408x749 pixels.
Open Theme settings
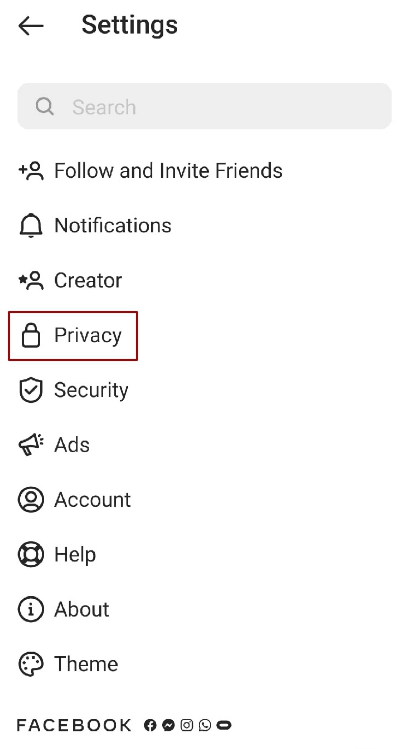coord(86,664)
